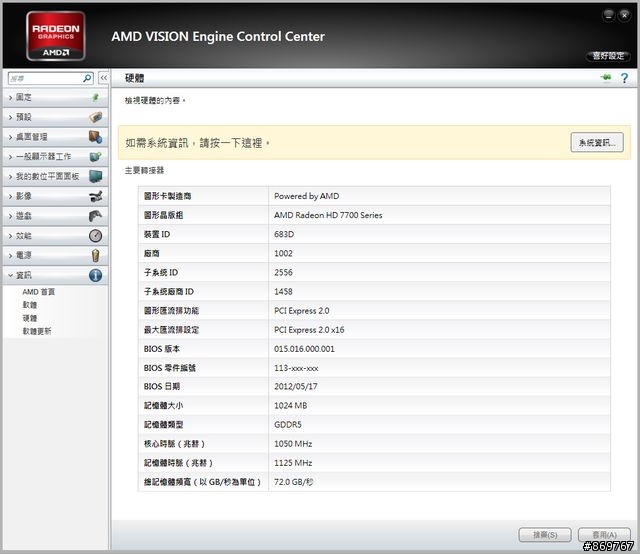This screenshot has height=554, width=640.
Task: Expand the 固定 section chevron
Action: (x=10, y=98)
